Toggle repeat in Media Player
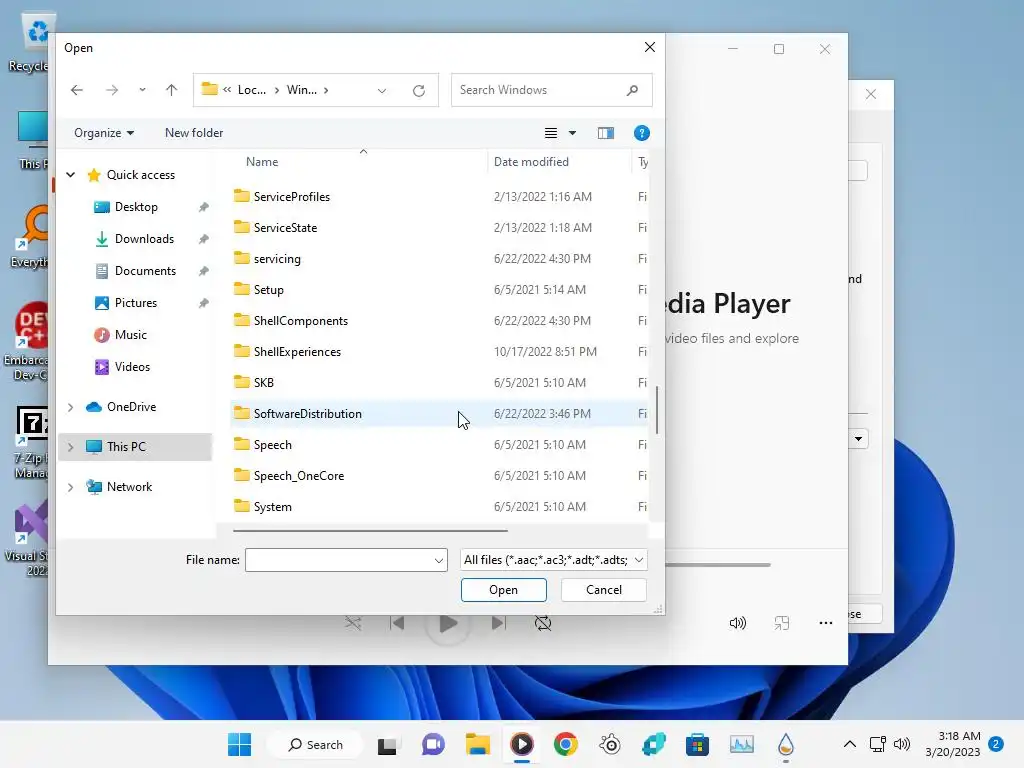Image resolution: width=1024 pixels, height=768 pixels. point(543,623)
